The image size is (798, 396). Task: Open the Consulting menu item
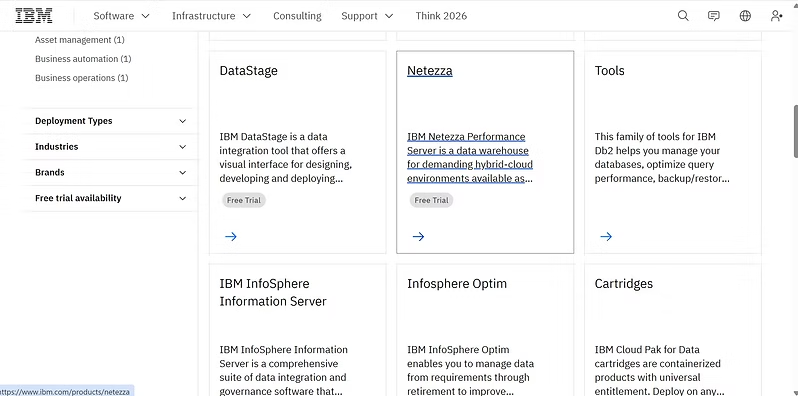[297, 16]
